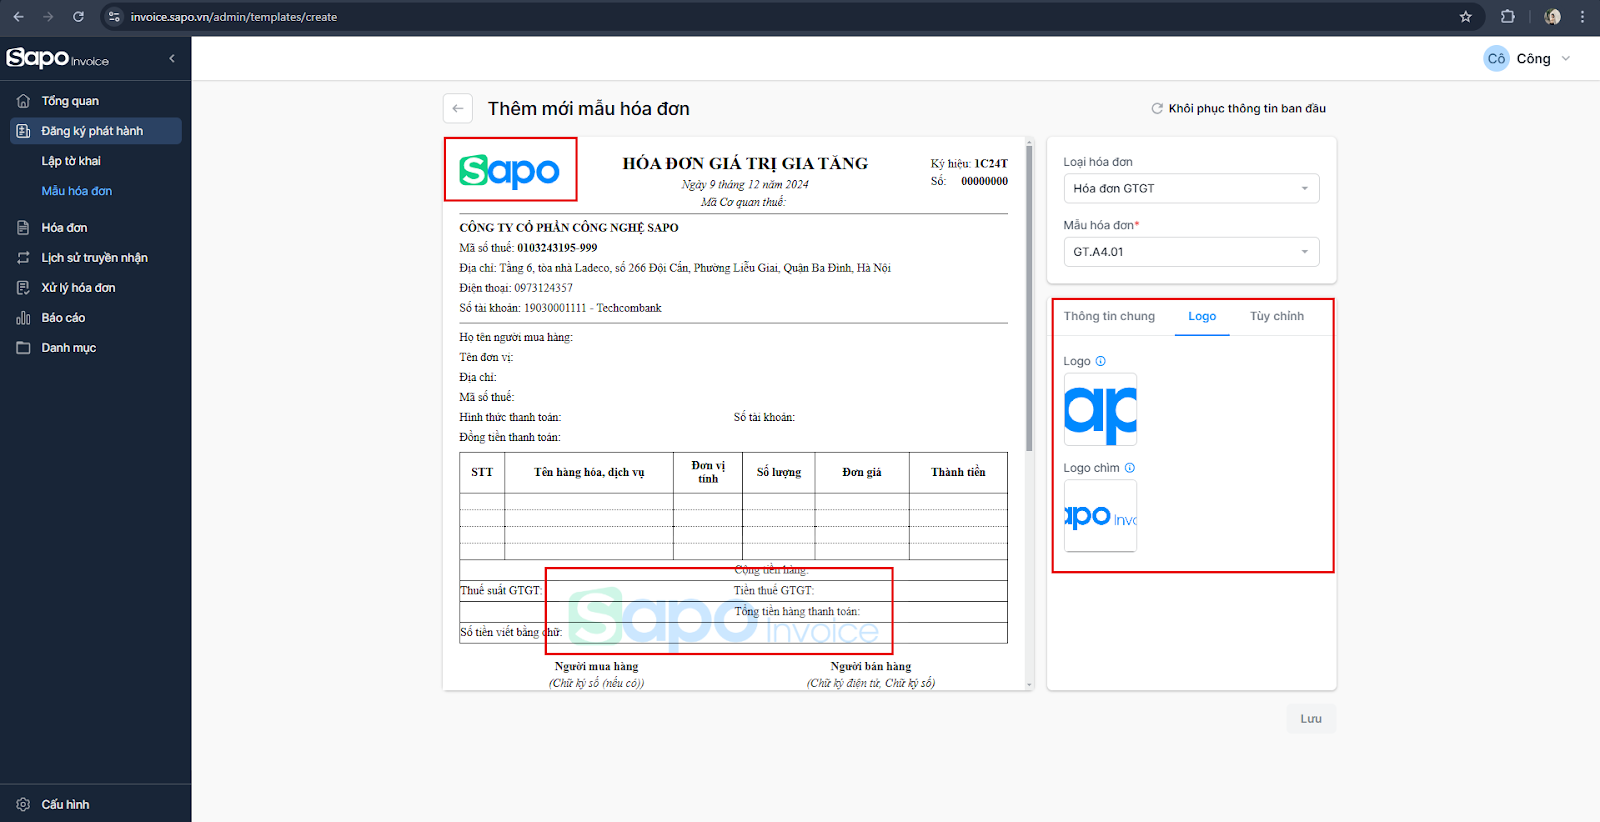Switch to Thông tin chung tab
Viewport: 1600px width, 822px height.
click(x=1109, y=316)
